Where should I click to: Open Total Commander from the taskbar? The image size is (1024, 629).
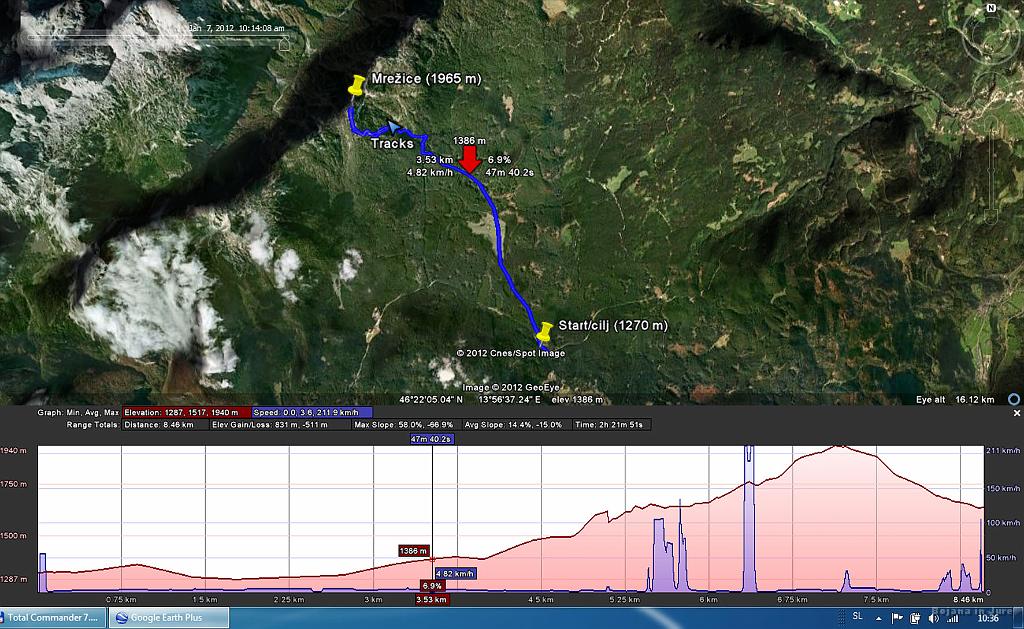[x=52, y=617]
